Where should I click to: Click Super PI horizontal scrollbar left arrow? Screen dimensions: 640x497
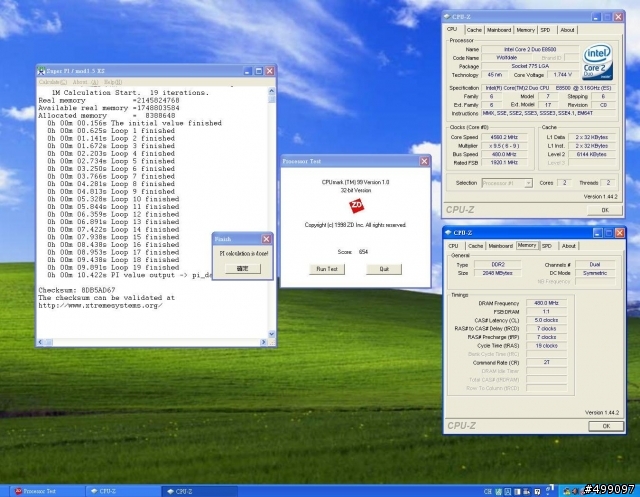click(x=40, y=342)
